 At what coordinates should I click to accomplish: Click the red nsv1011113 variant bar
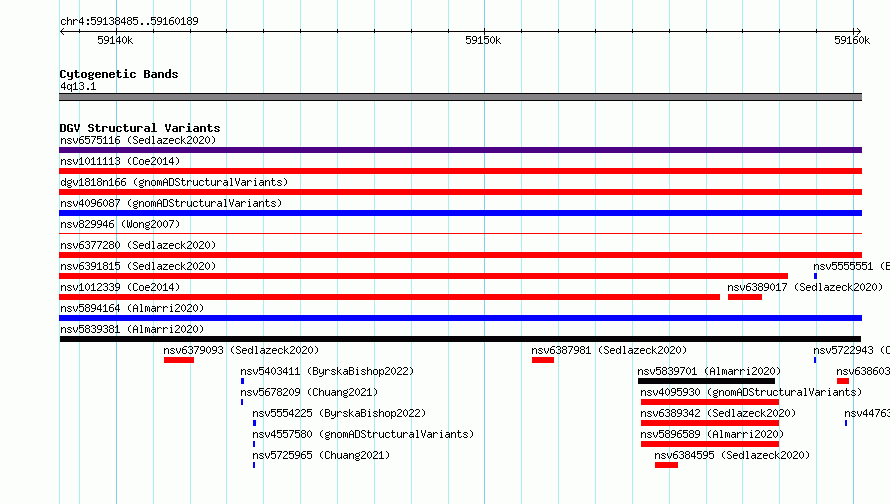coord(460,171)
